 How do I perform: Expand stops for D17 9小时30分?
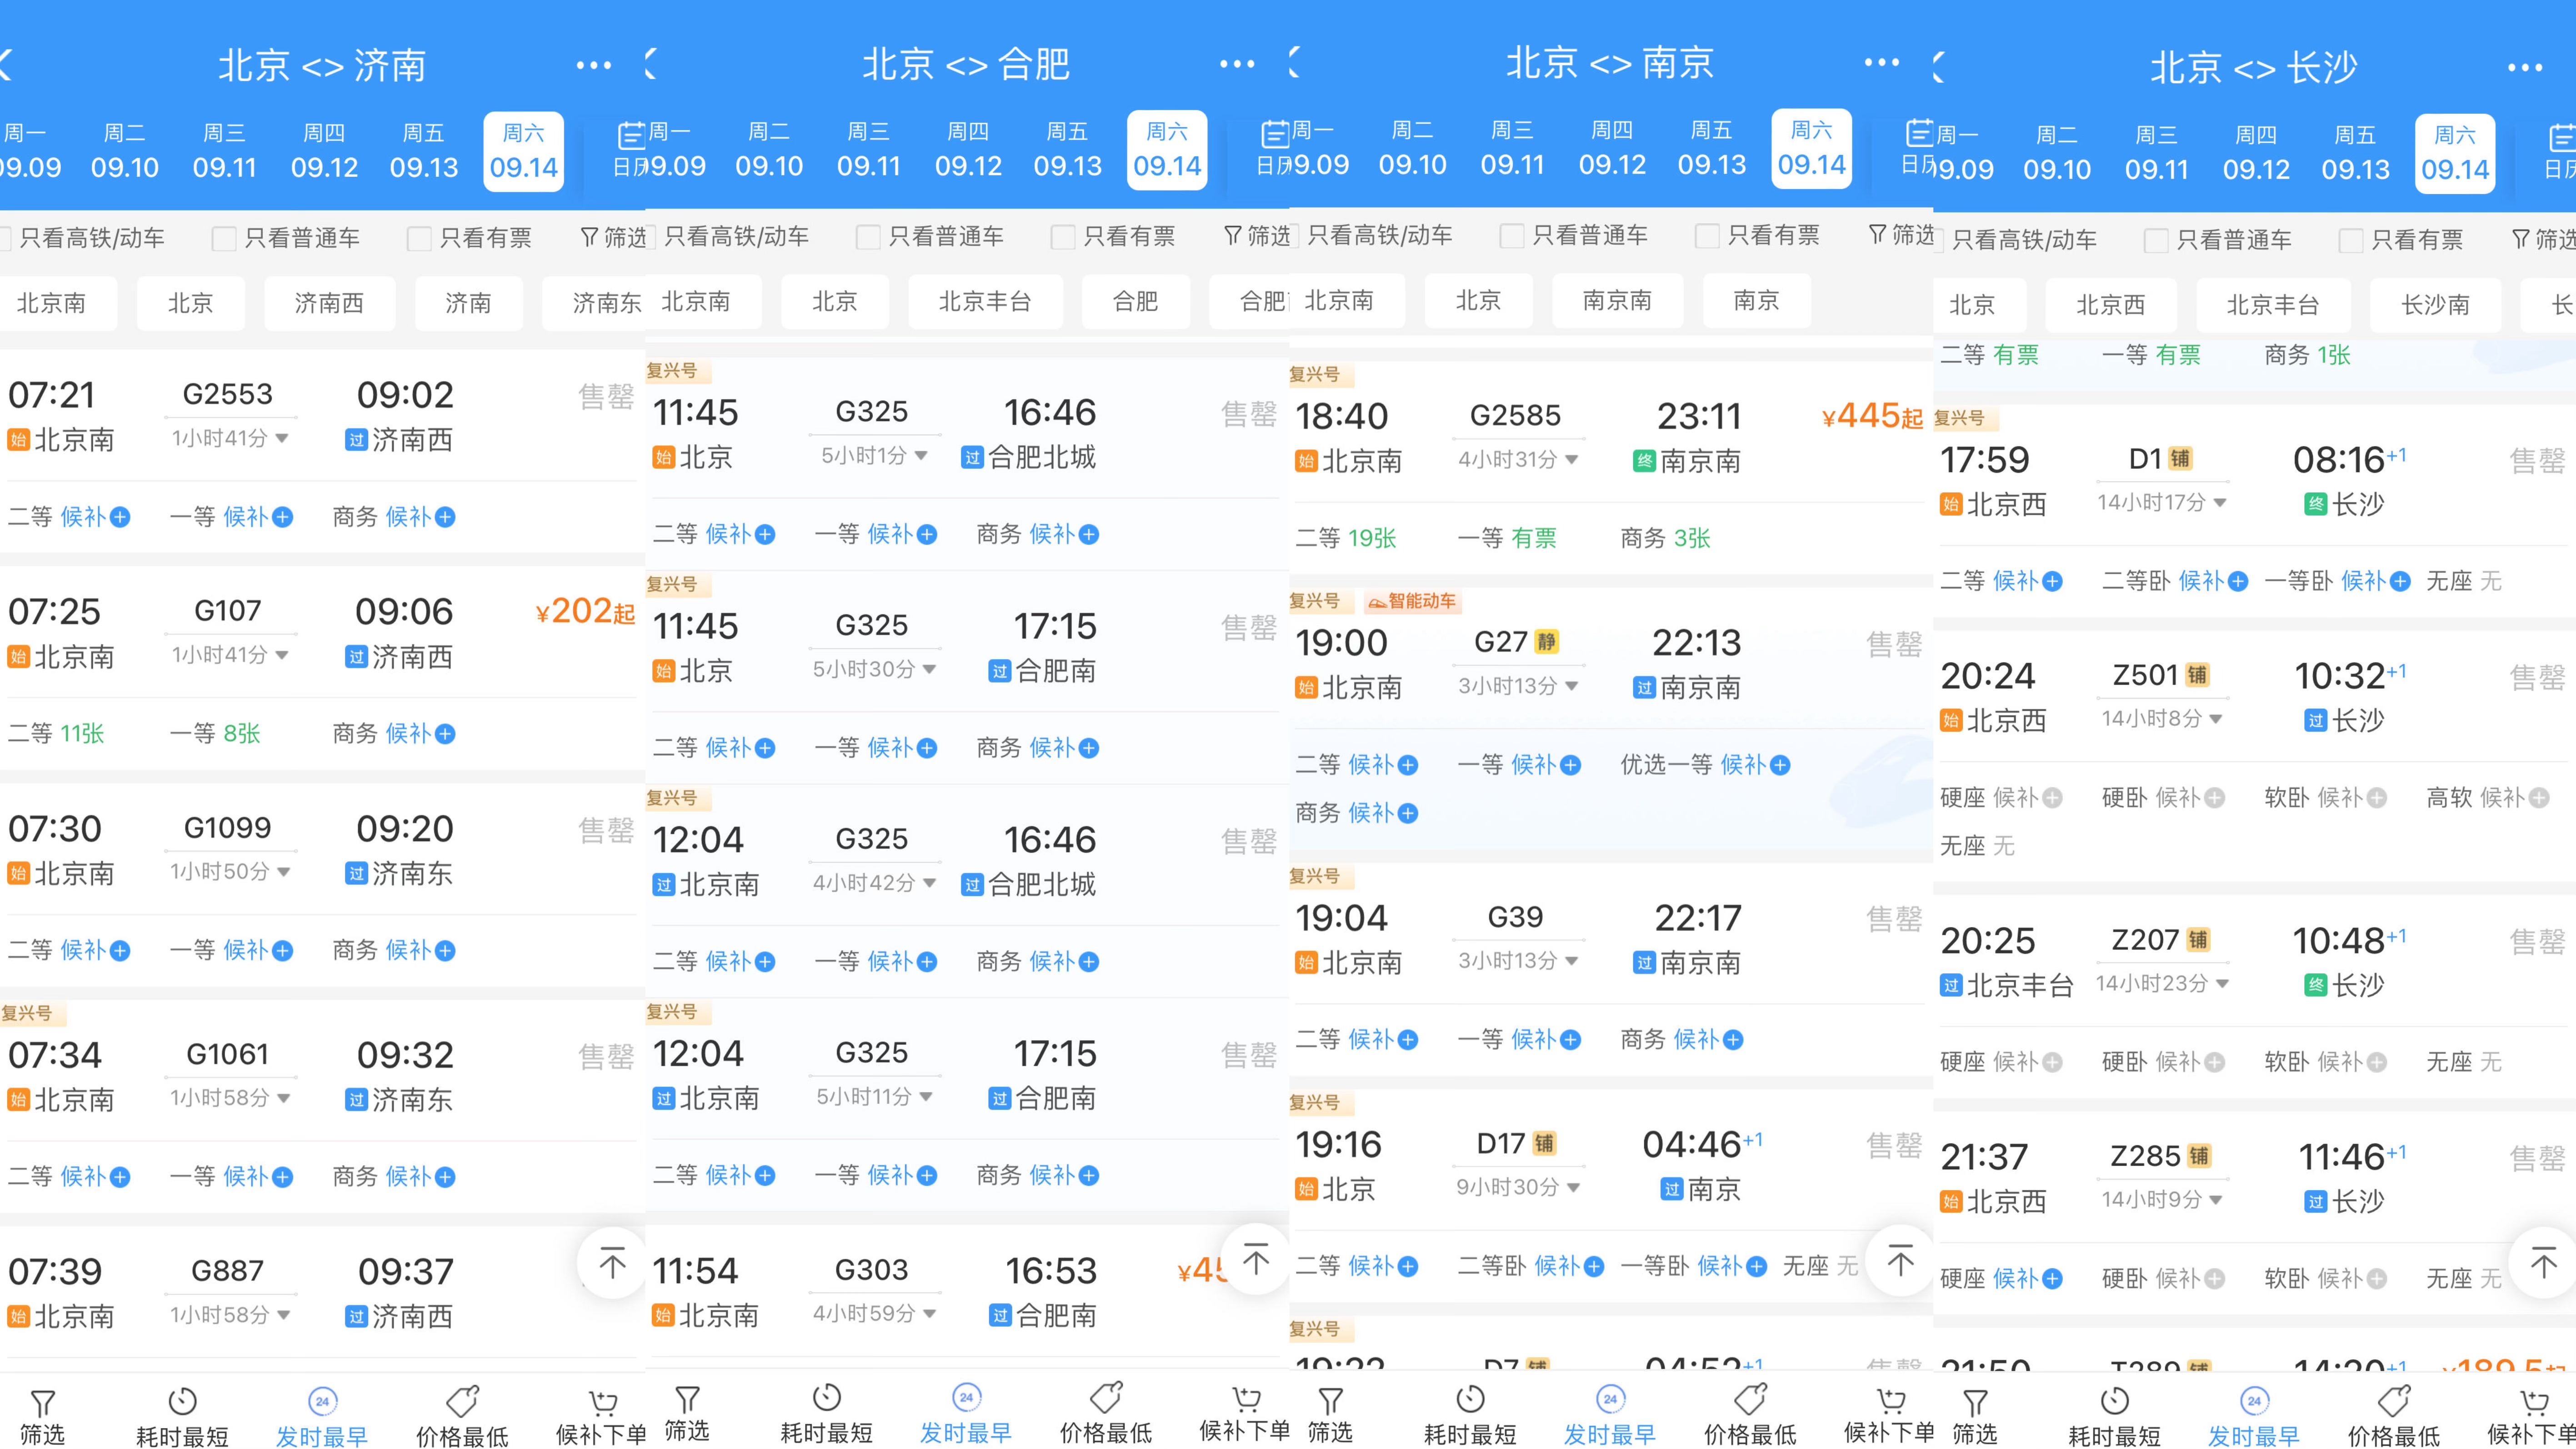(1518, 1187)
